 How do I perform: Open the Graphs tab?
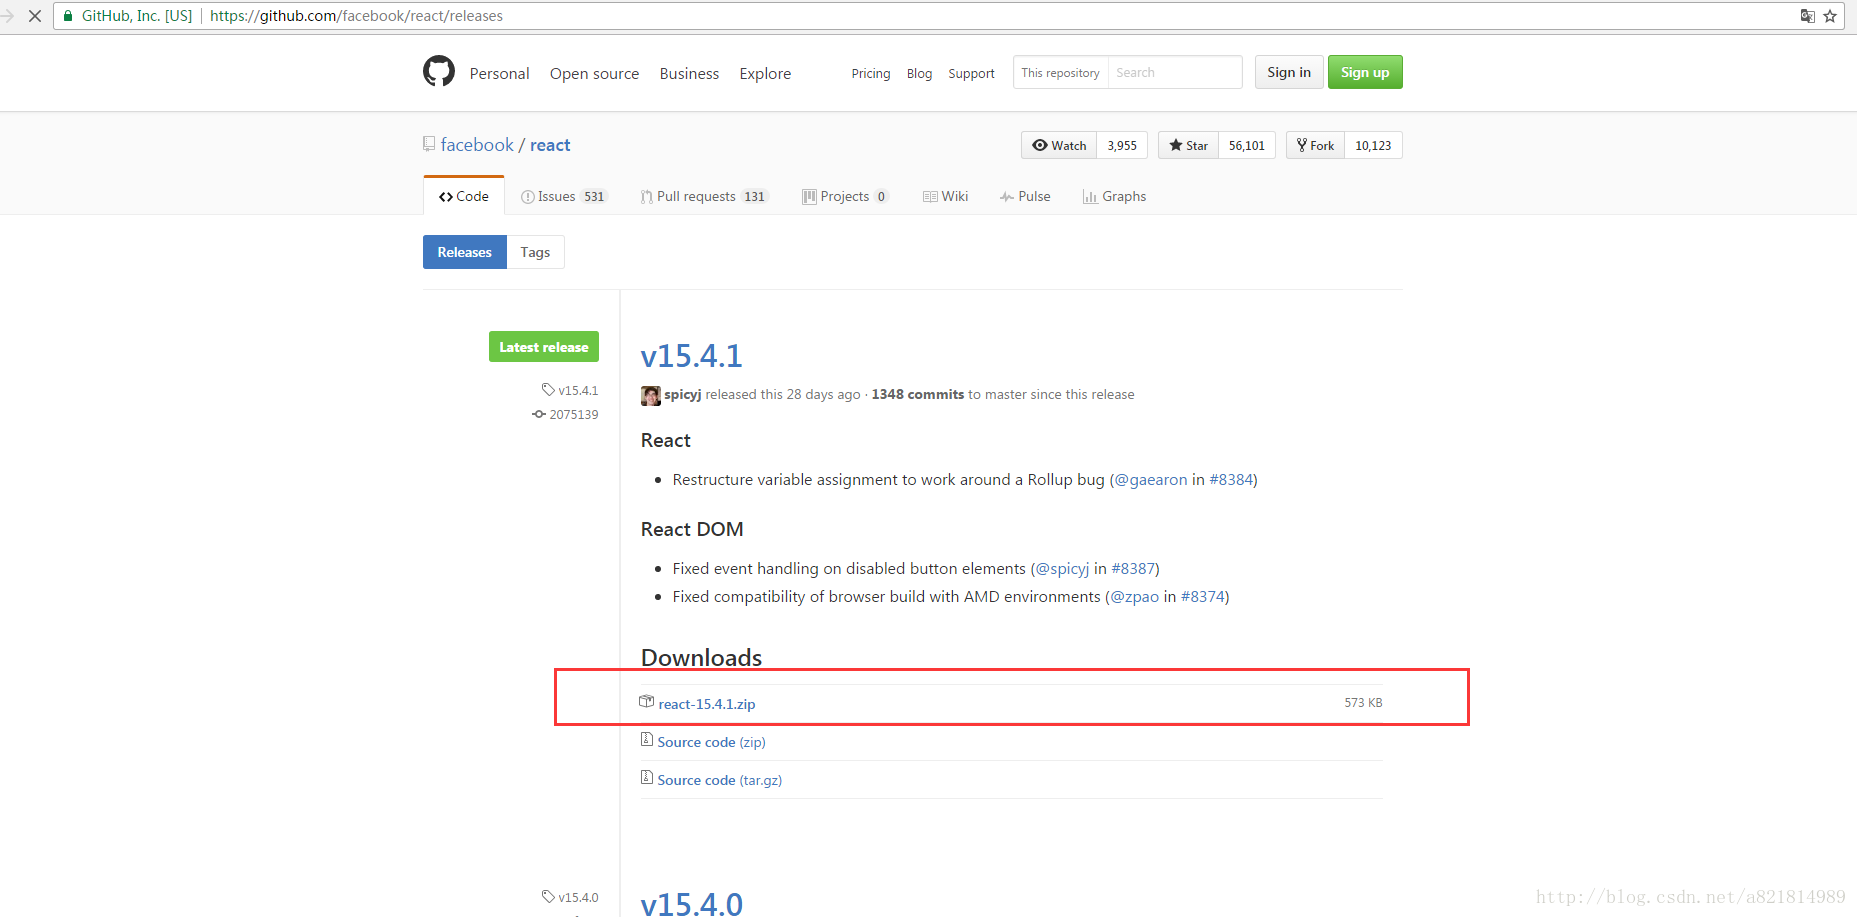[1114, 196]
